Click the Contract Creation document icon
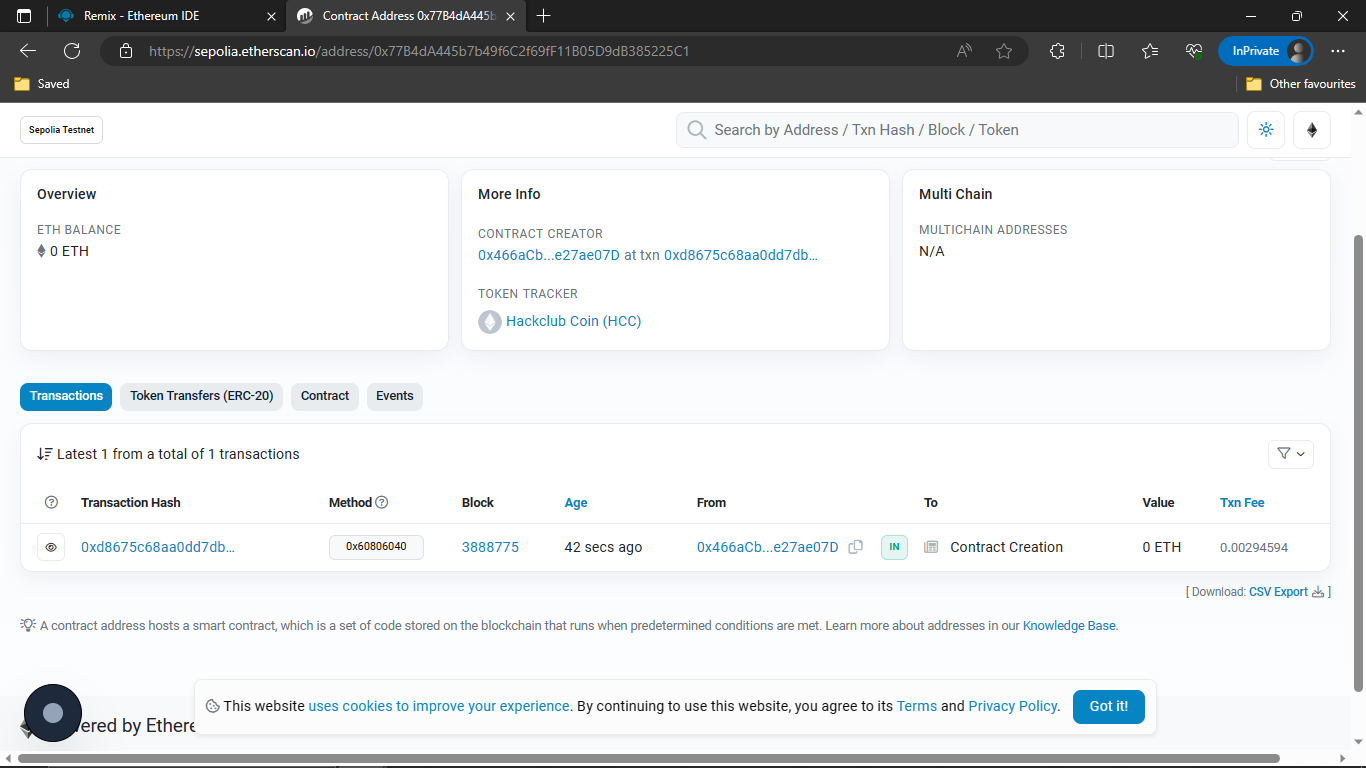Image resolution: width=1366 pixels, height=768 pixels. (x=931, y=547)
